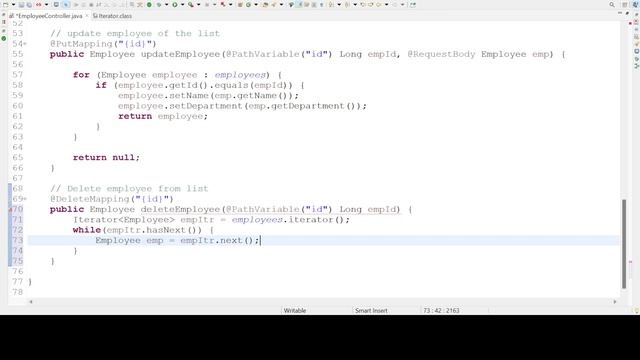Screen dimensions: 640x360
Task: Open the Run button dropdown arrow
Action: pos(183,4)
